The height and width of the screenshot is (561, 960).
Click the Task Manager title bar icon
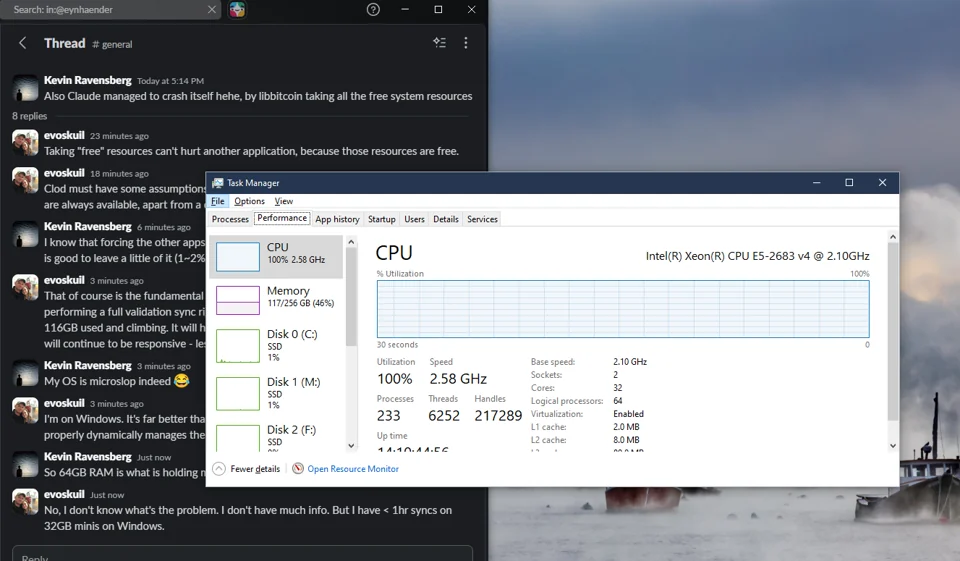tap(217, 183)
